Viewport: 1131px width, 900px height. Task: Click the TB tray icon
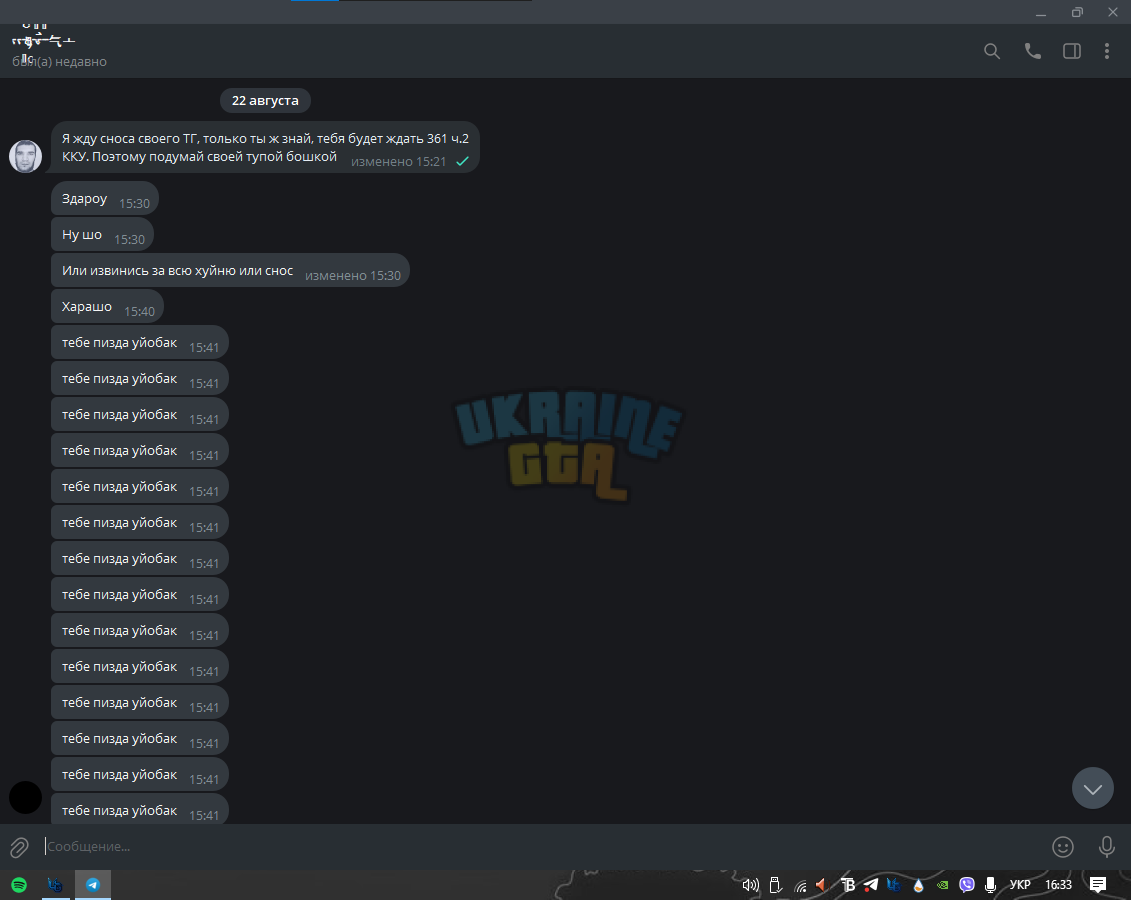tap(848, 885)
